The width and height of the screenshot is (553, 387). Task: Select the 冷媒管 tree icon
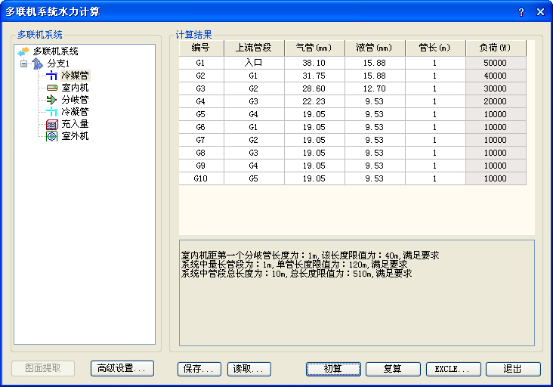click(x=51, y=75)
